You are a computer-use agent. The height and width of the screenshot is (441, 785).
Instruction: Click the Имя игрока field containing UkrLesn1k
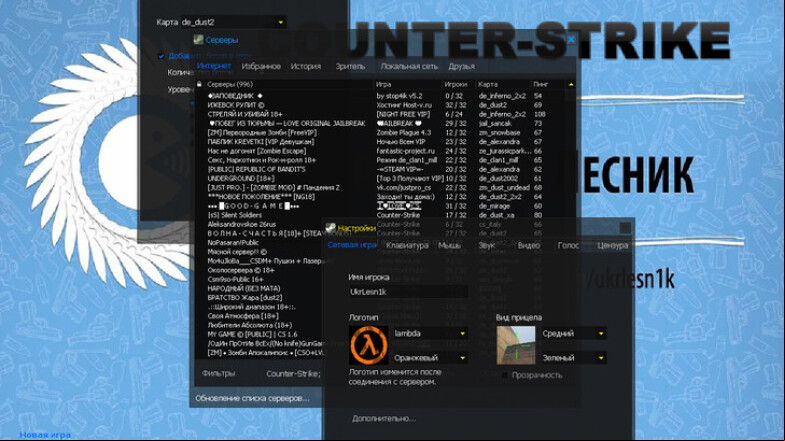[x=408, y=291]
